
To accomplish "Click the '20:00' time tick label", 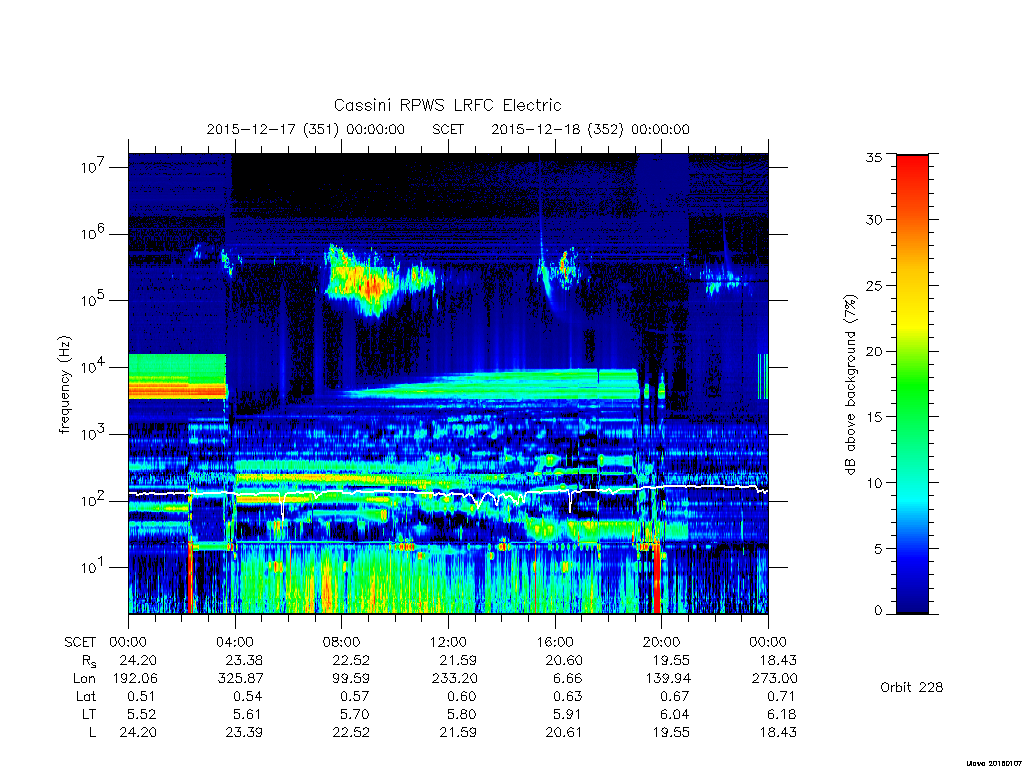I will click(662, 643).
